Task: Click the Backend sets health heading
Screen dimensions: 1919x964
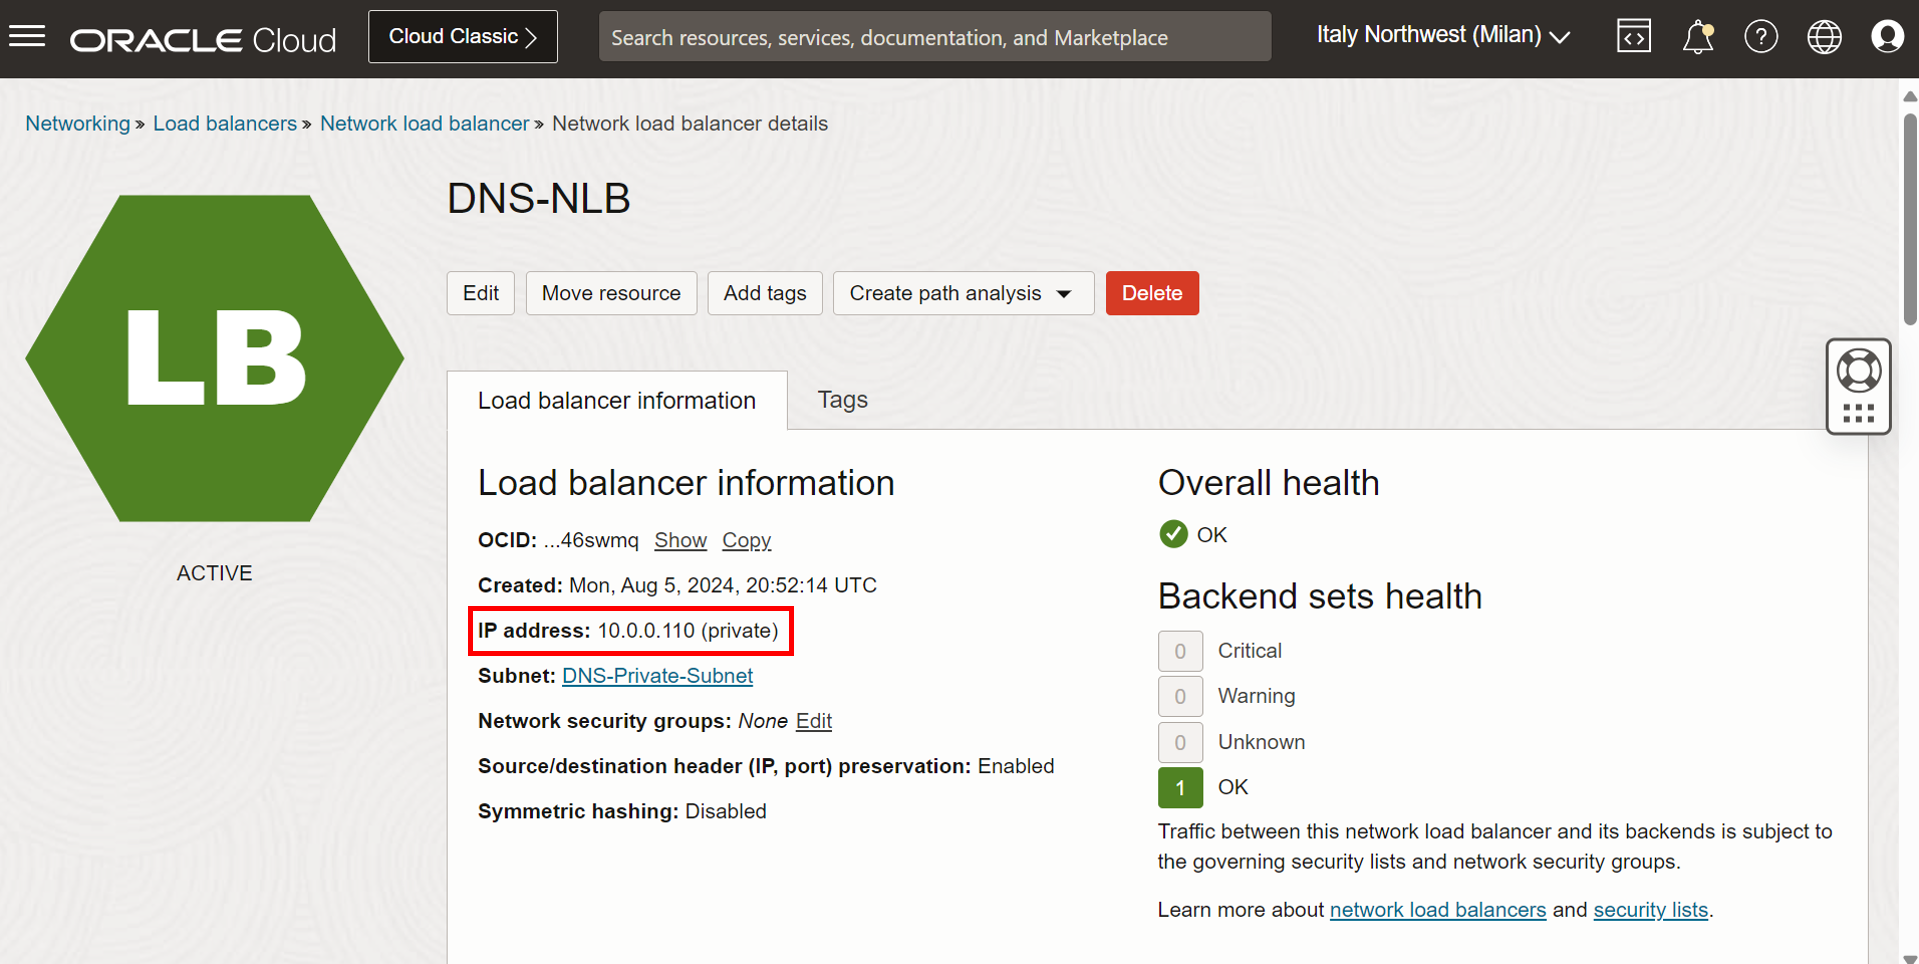Action: pyautogui.click(x=1320, y=596)
